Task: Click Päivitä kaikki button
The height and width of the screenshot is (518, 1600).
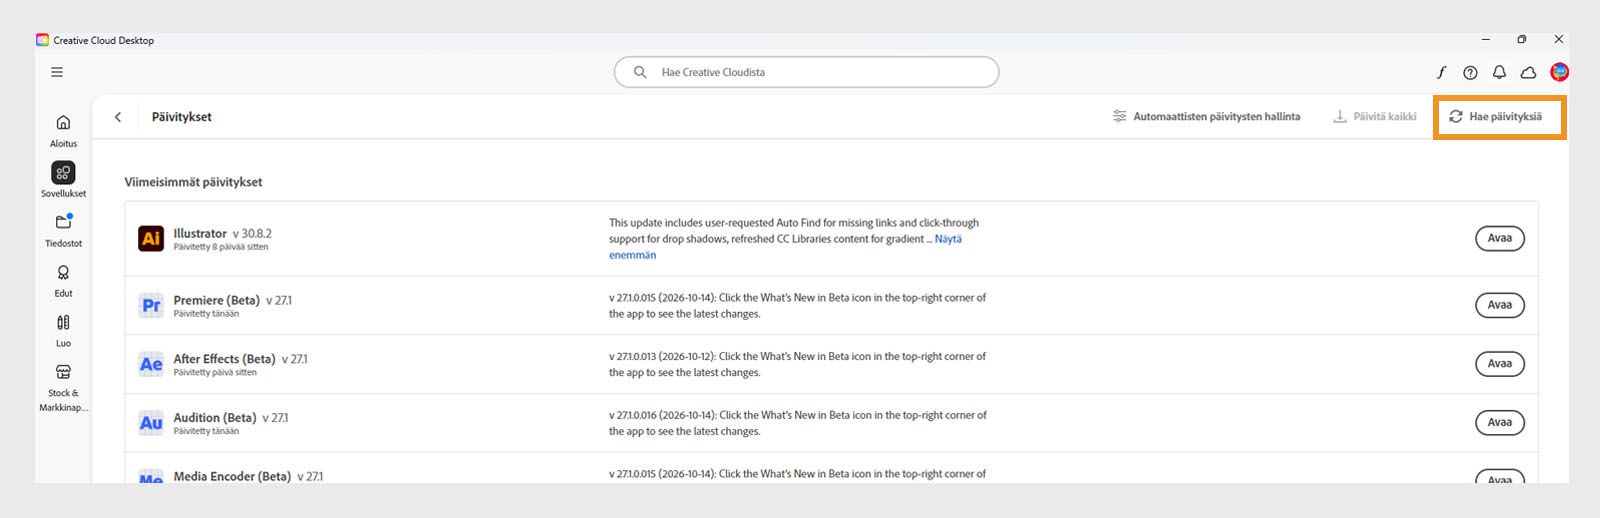Action: click(1375, 117)
